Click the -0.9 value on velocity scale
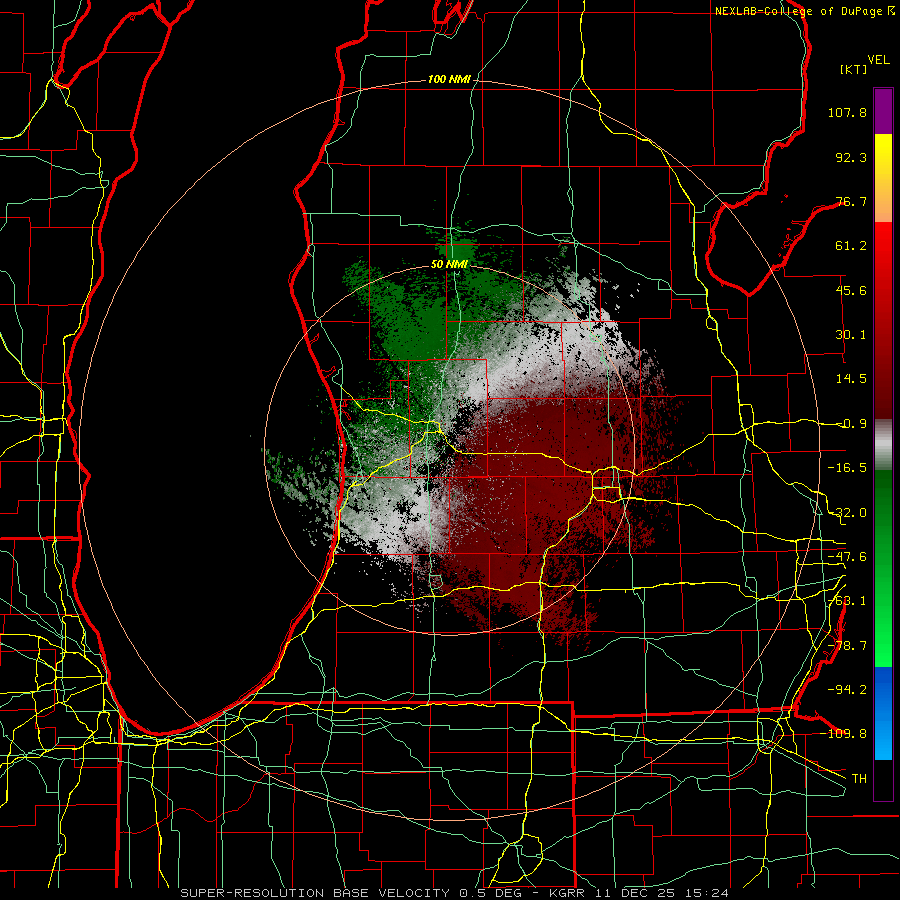Viewport: 900px width, 900px height. coord(851,424)
